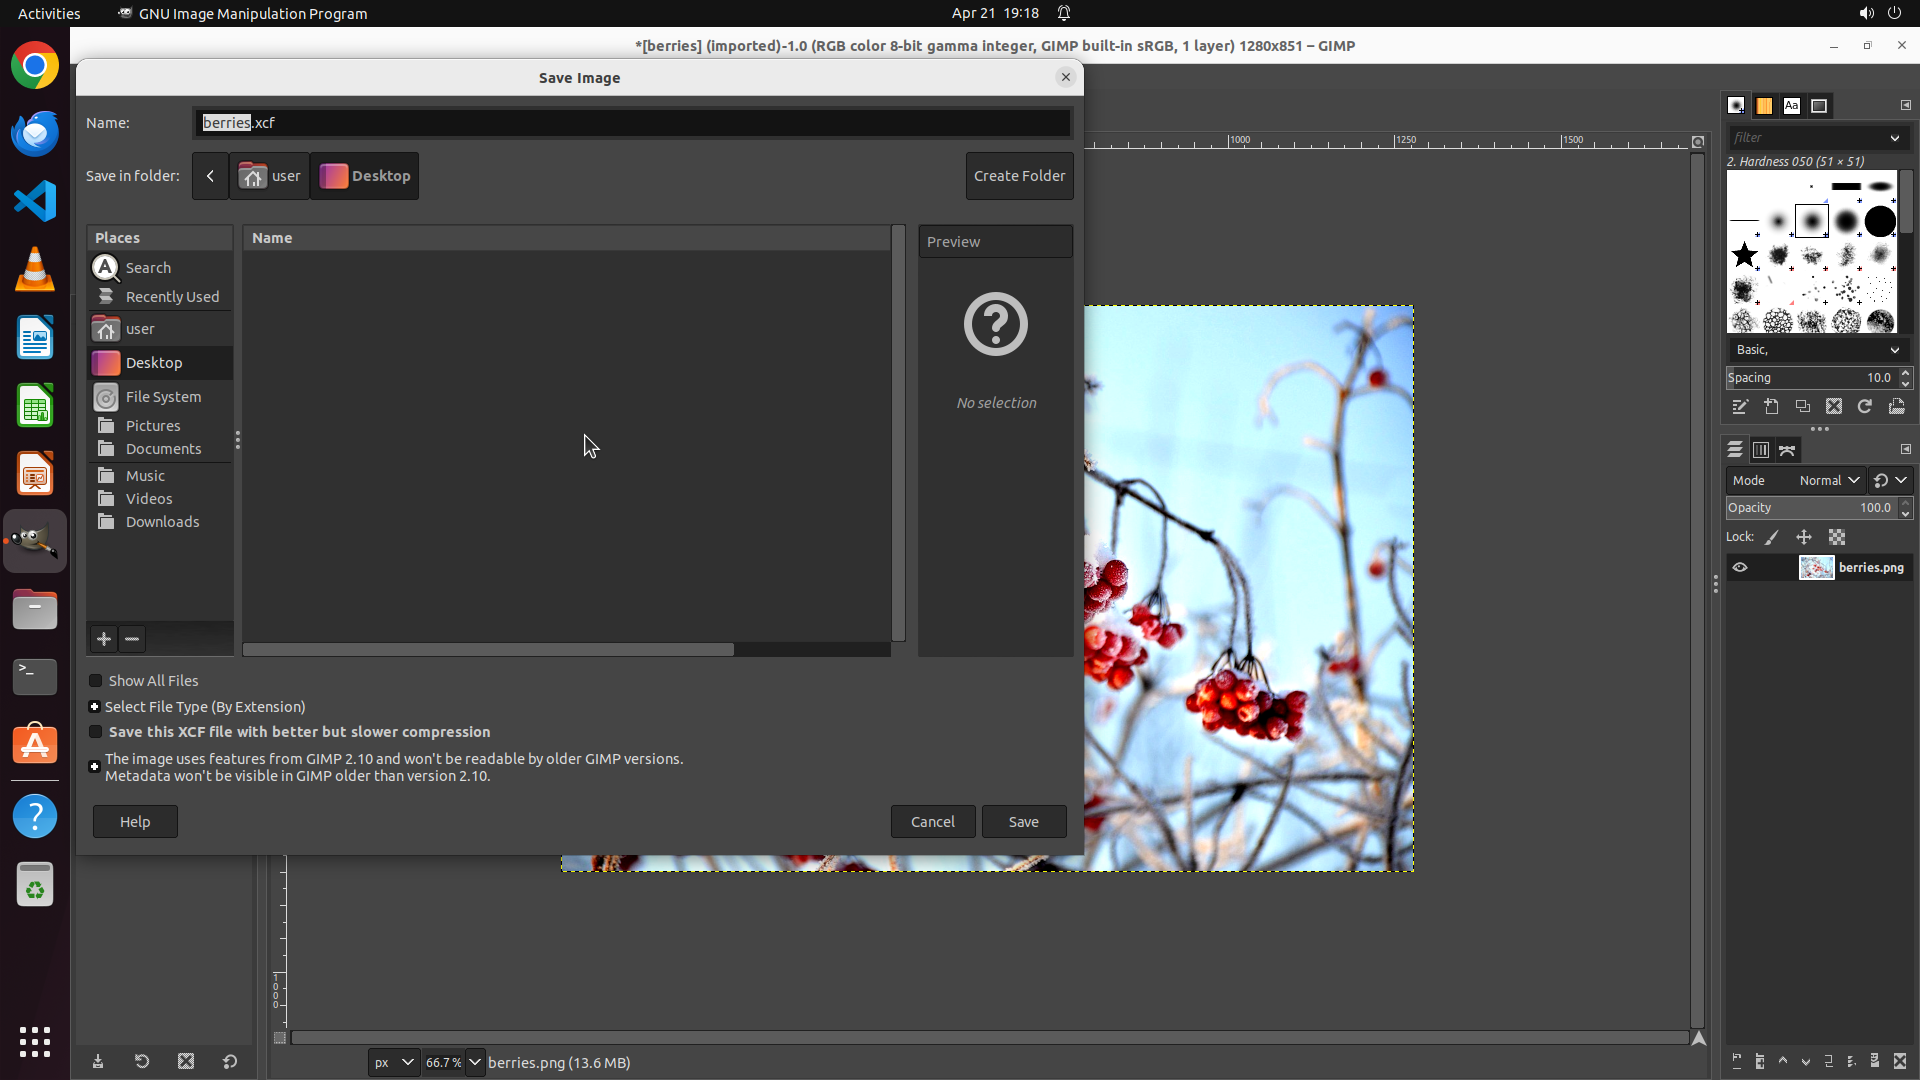Enable better but slower compression checkbox
This screenshot has width=1920, height=1080.
(96, 732)
